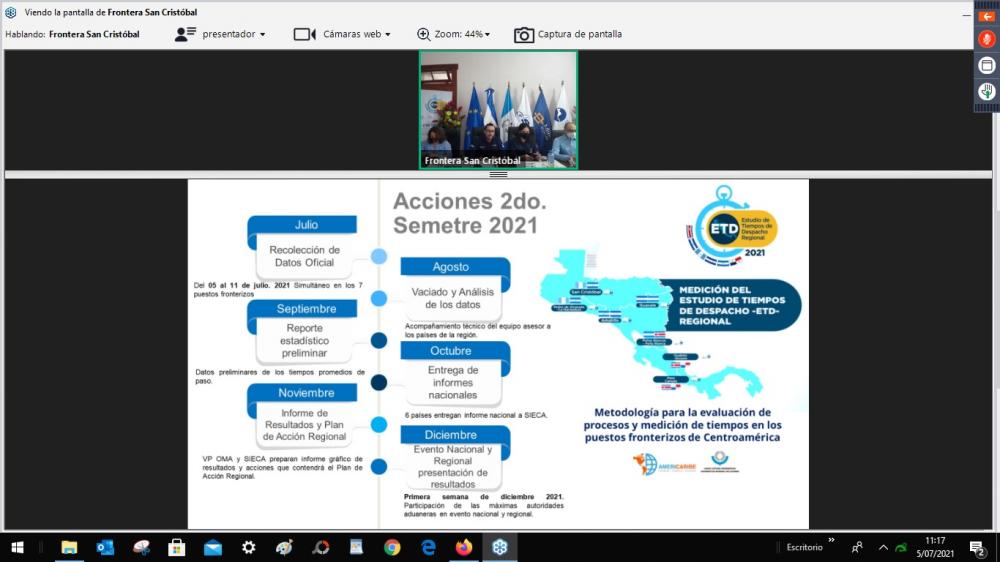This screenshot has width=1000, height=562.
Task: Toggle the window view icon in side panel
Action: [x=987, y=65]
